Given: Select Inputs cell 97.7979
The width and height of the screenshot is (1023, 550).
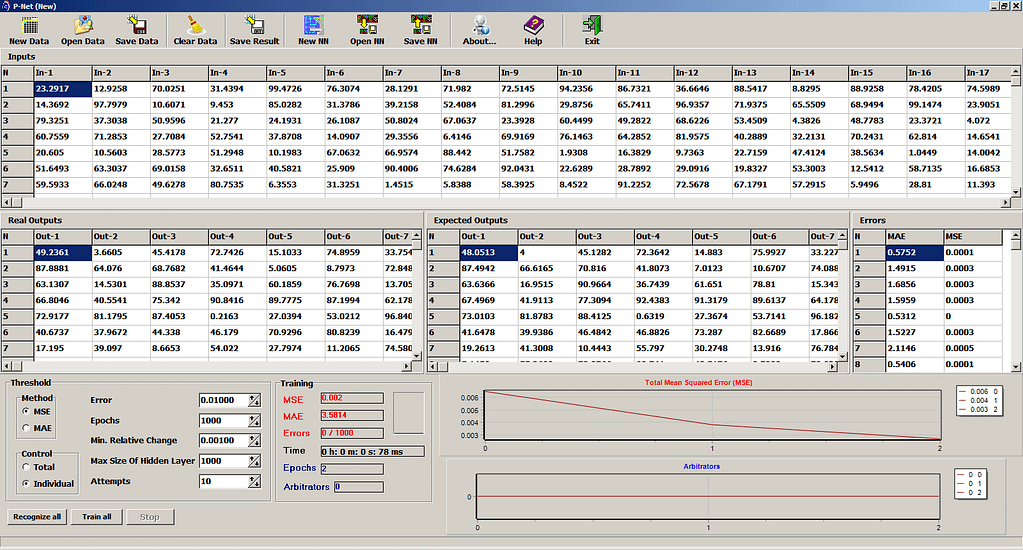Looking at the screenshot, I should click(x=120, y=104).
